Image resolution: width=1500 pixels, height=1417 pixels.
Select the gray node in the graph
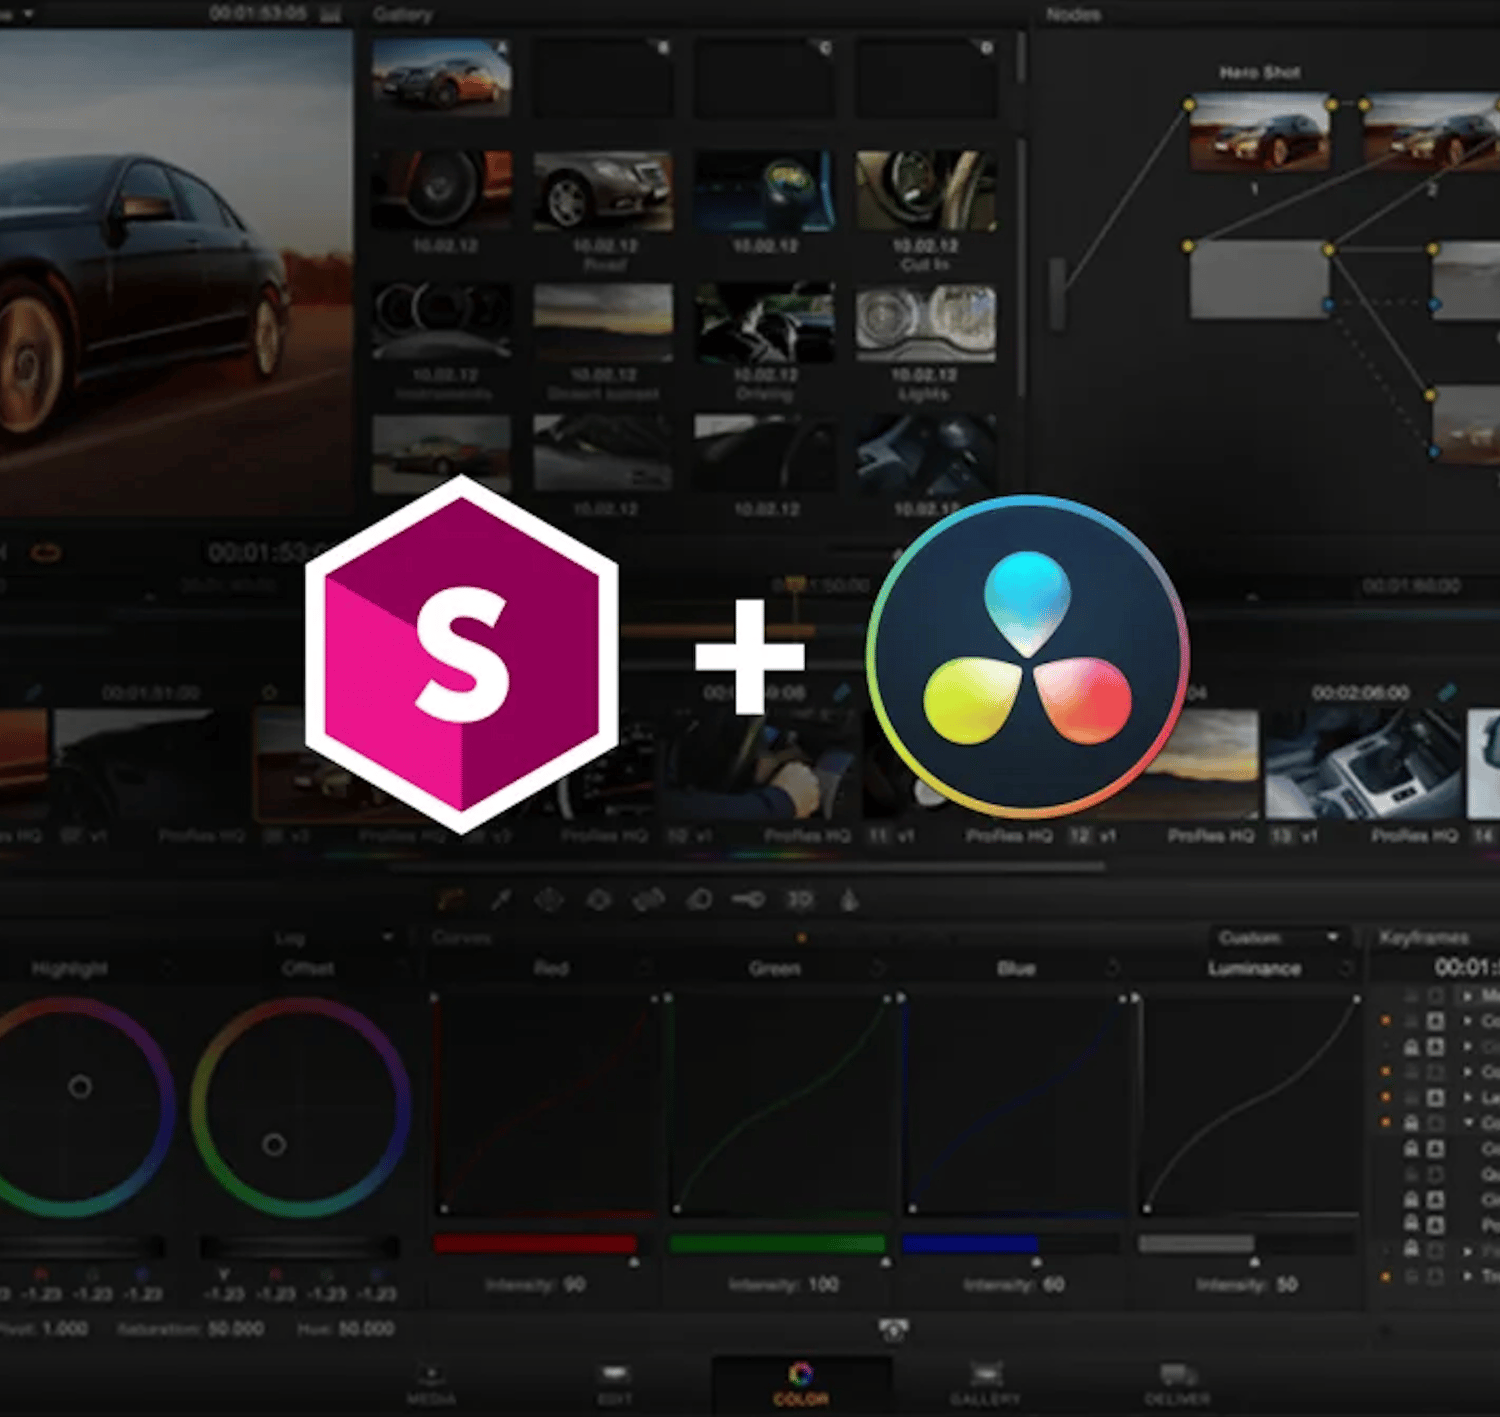pos(1258,279)
